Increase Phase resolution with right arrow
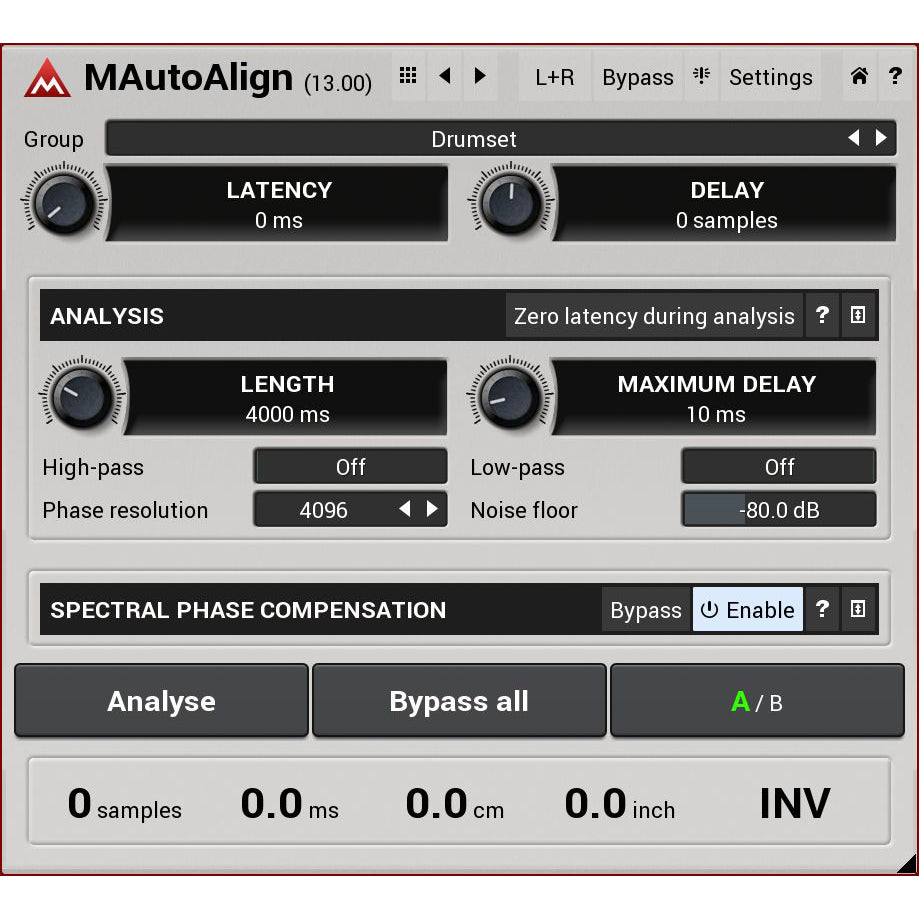The width and height of the screenshot is (919, 919). click(432, 509)
